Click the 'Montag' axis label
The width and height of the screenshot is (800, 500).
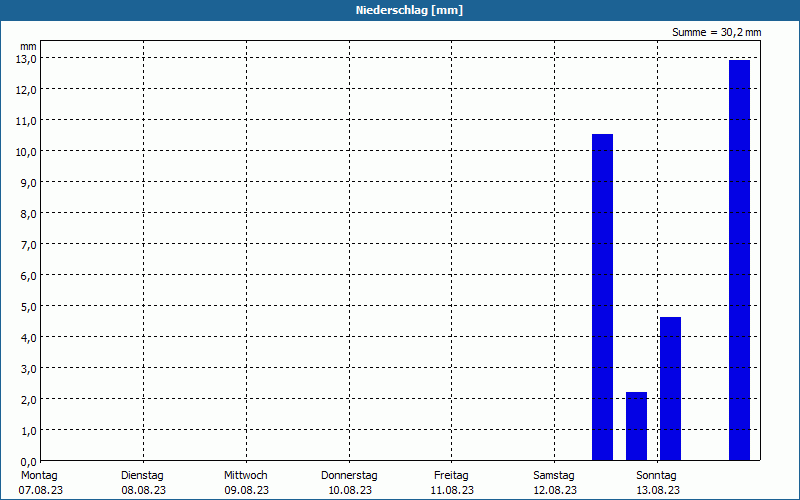coord(39,475)
